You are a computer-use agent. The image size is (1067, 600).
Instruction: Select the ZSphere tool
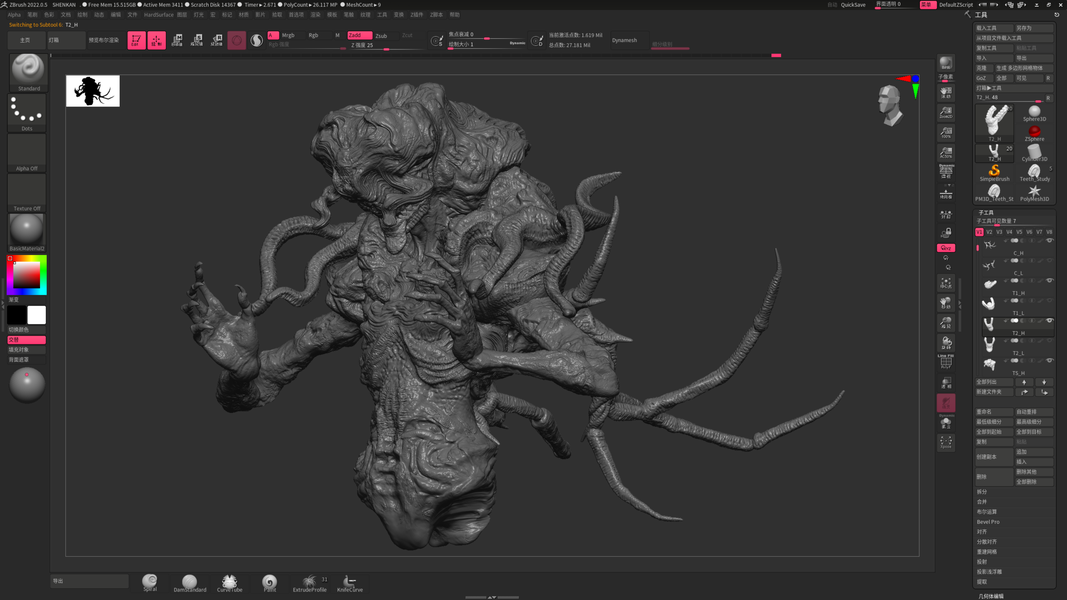(1034, 130)
